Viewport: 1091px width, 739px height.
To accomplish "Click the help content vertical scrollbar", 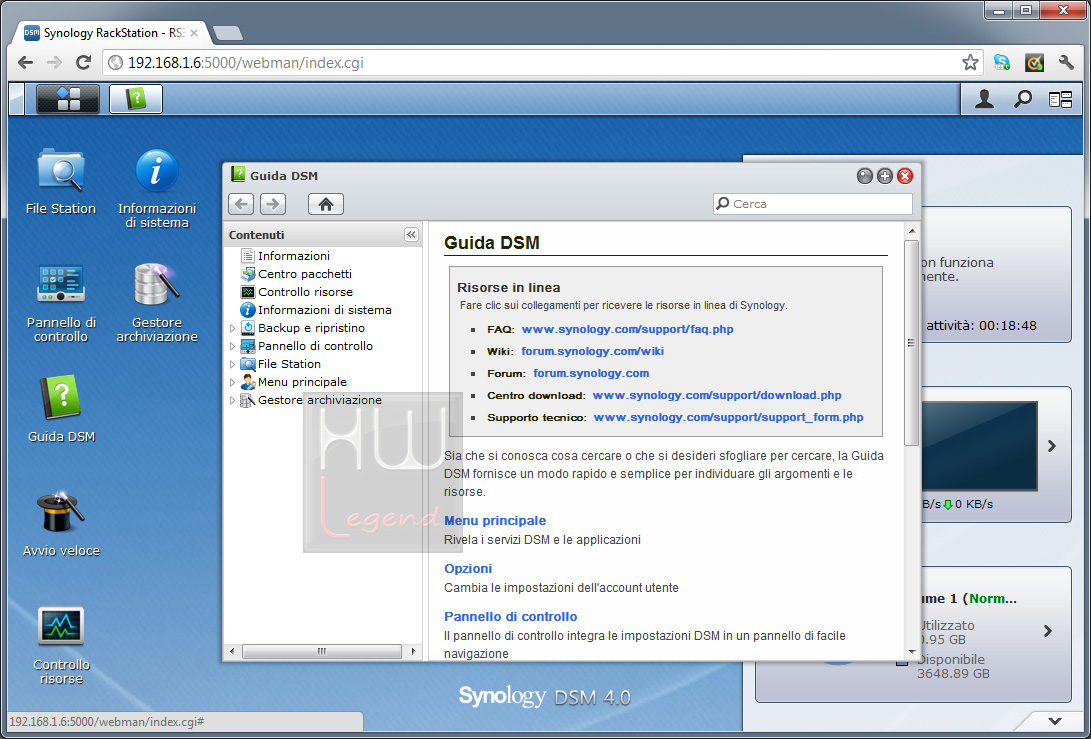I will [911, 342].
